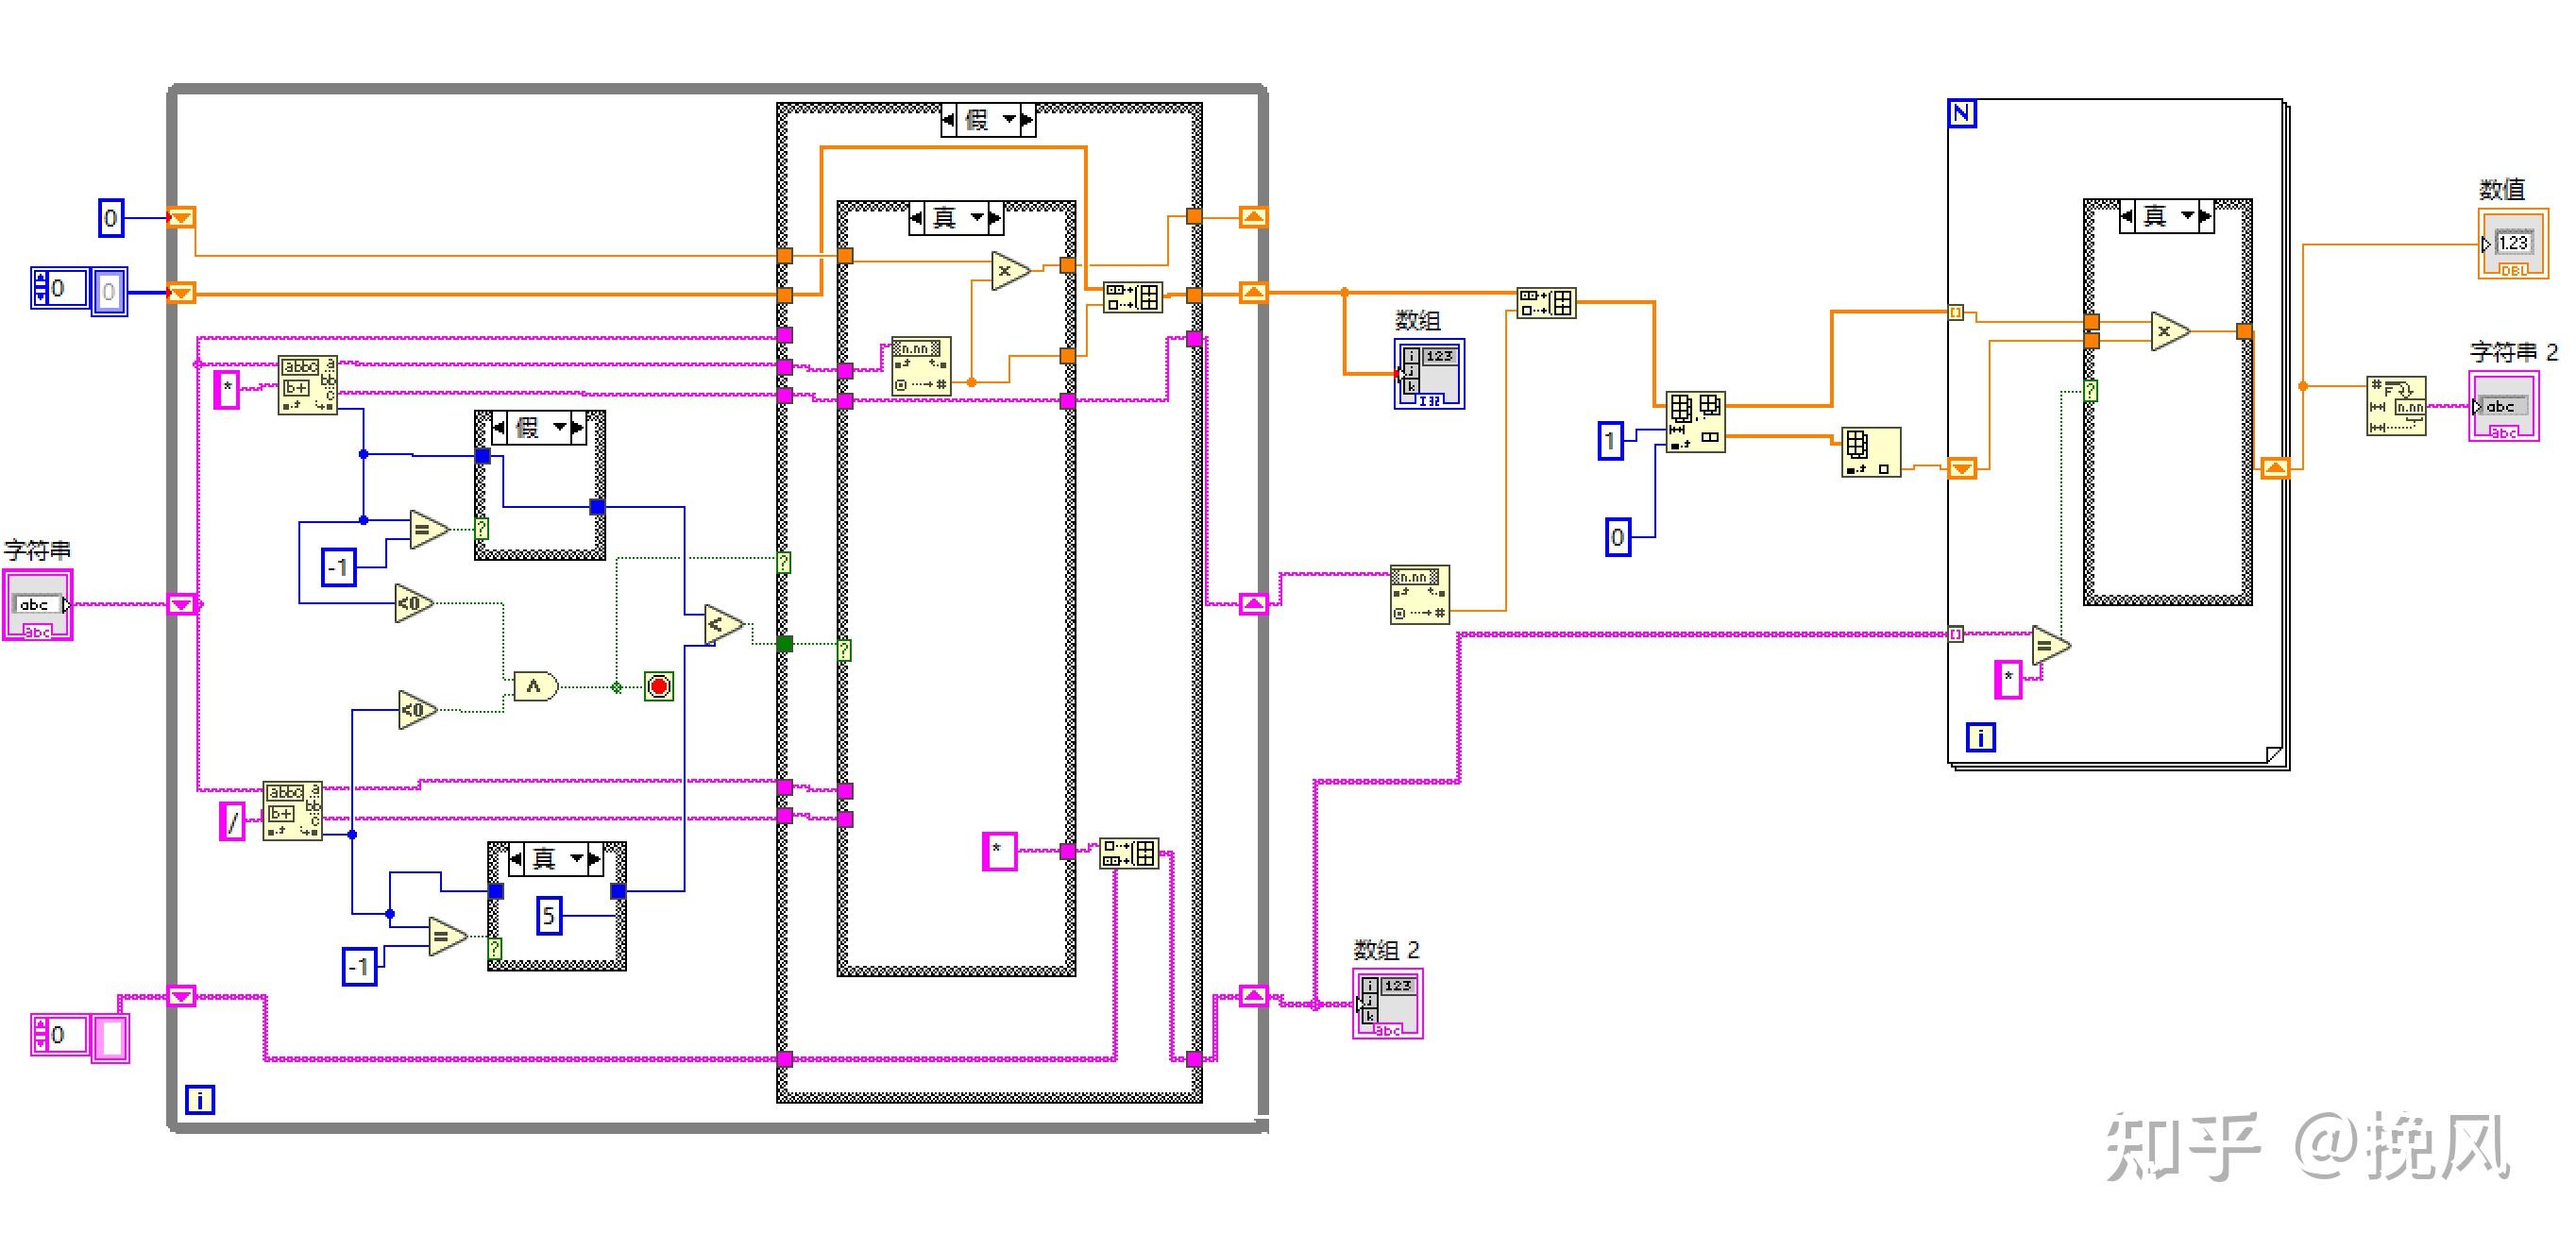This screenshot has width=2576, height=1250.
Task: Select the 数值 numeric DBL indicator
Action: (x=2512, y=243)
